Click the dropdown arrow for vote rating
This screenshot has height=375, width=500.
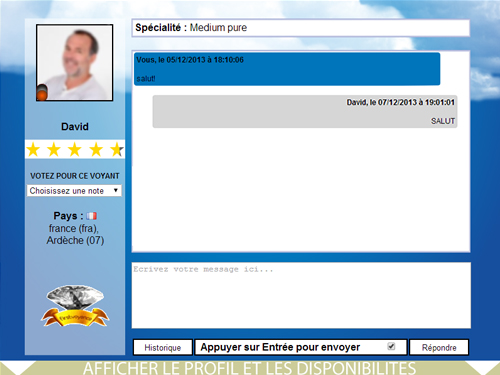tap(116, 190)
